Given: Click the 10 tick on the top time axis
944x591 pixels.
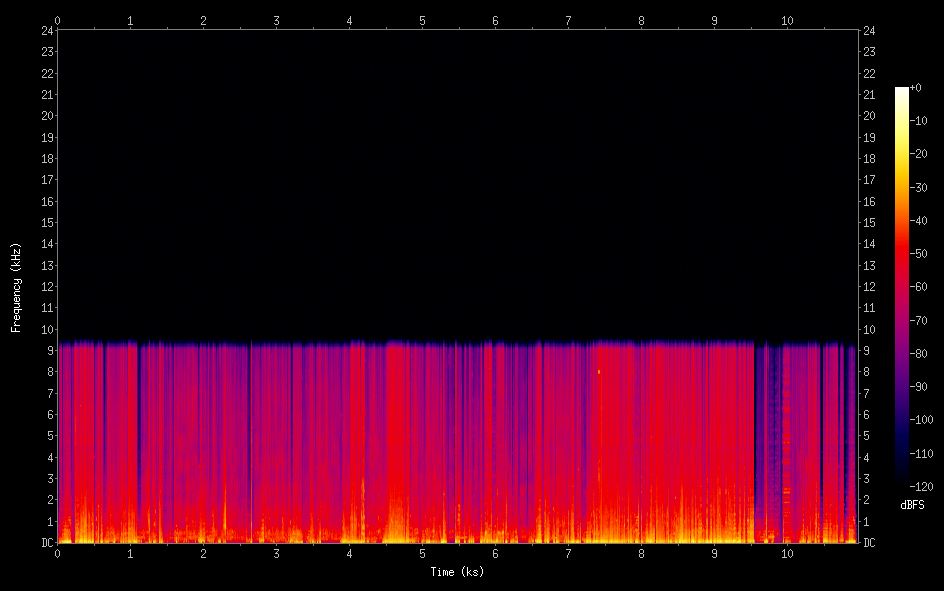Looking at the screenshot, I should point(787,20).
